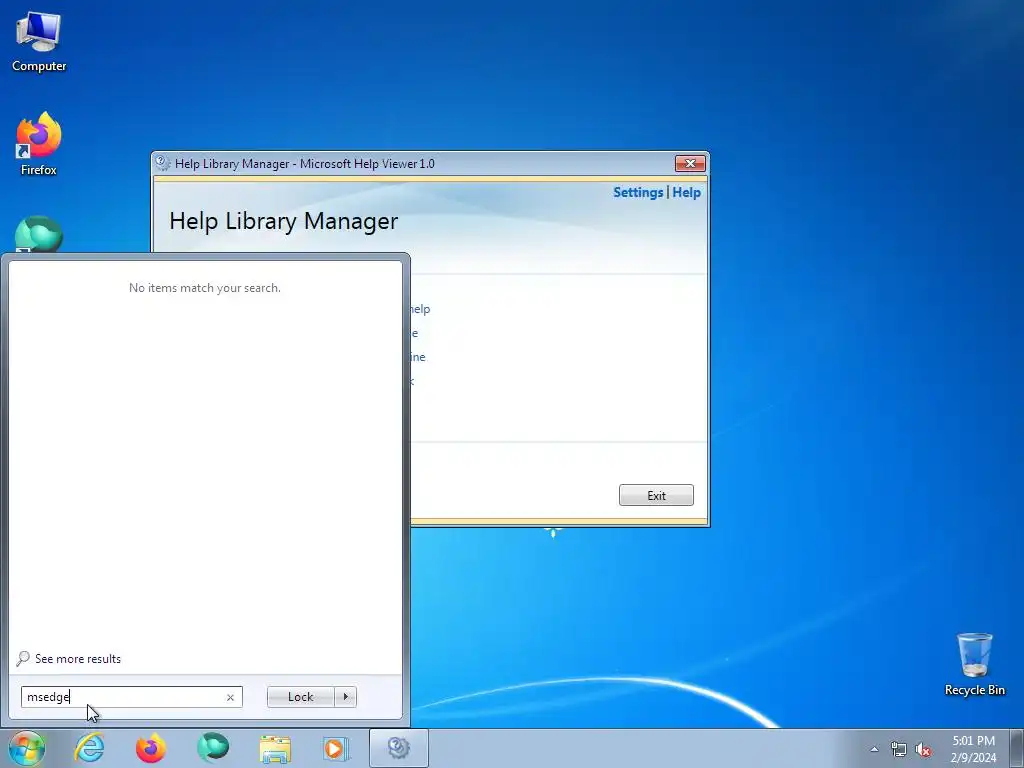Open Help link in Help Library Manager

coord(686,193)
